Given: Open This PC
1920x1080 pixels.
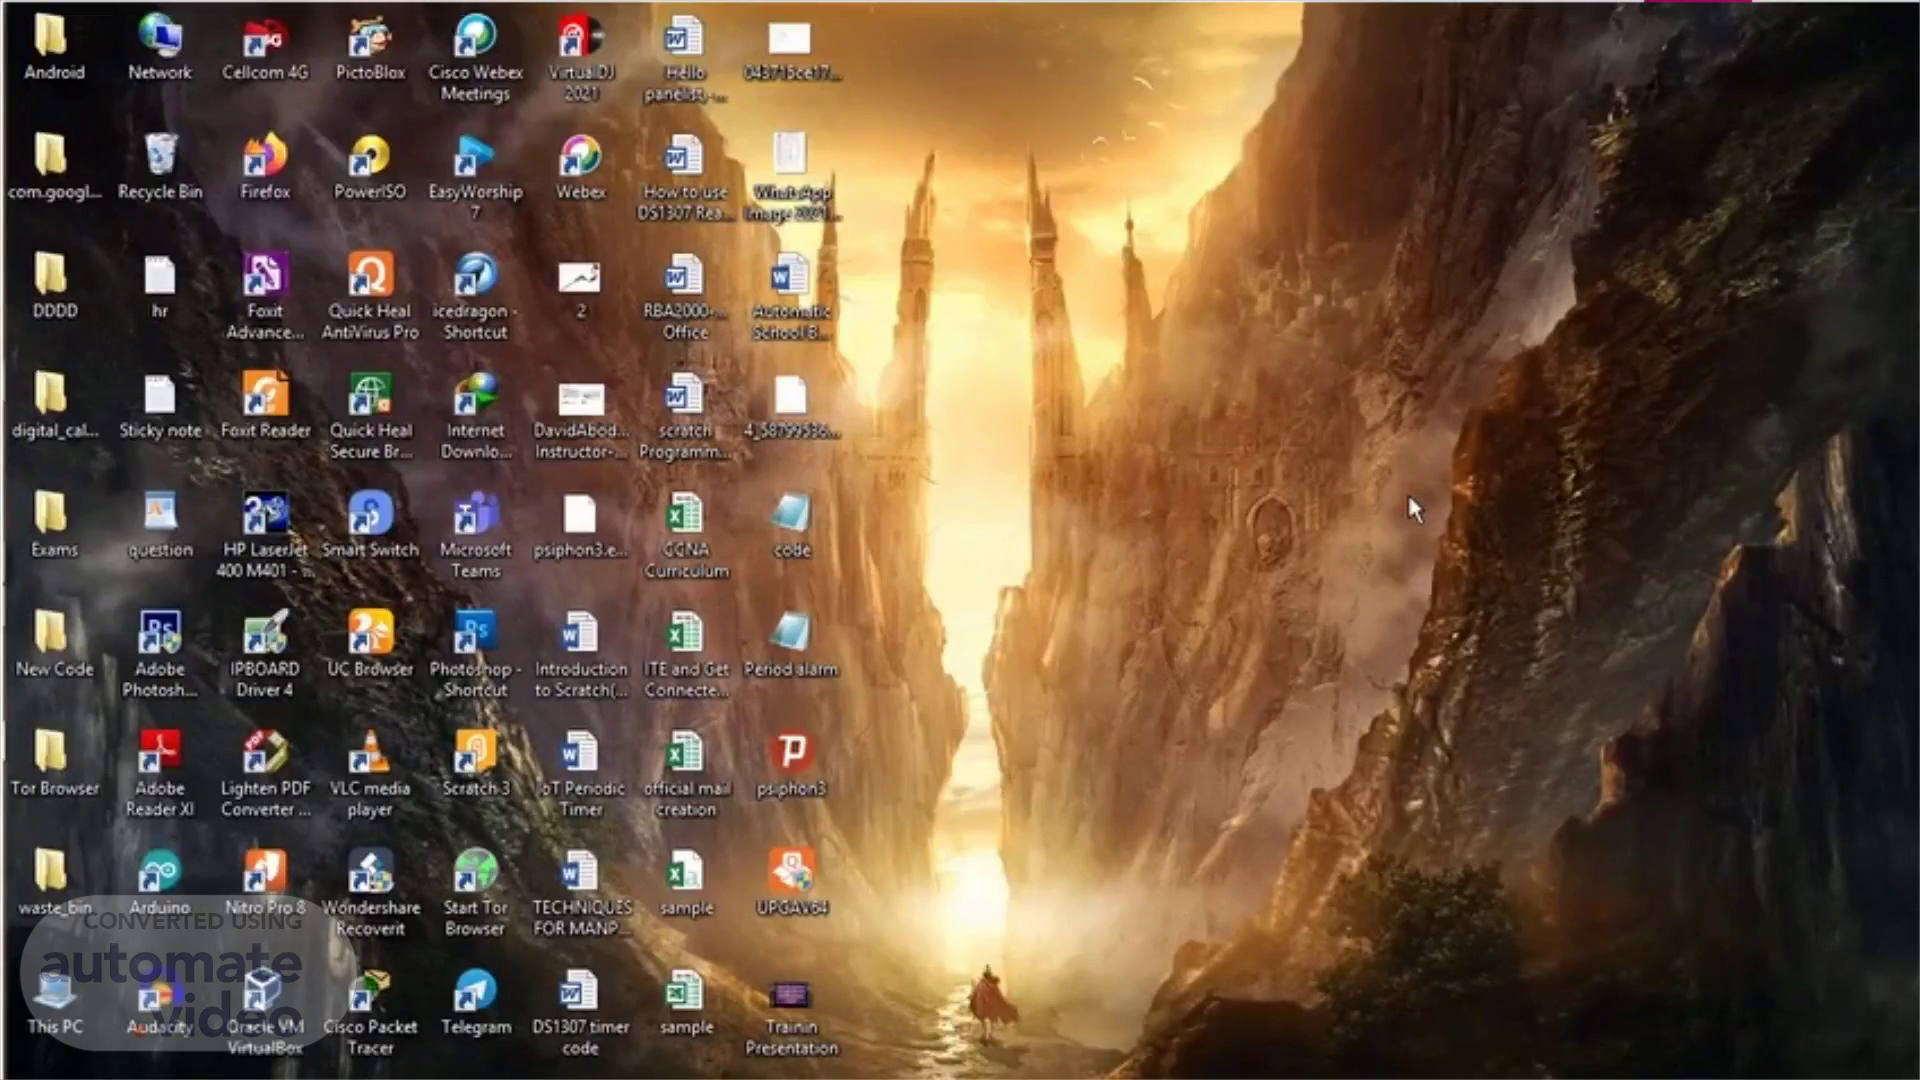Looking at the screenshot, I should tap(54, 1000).
